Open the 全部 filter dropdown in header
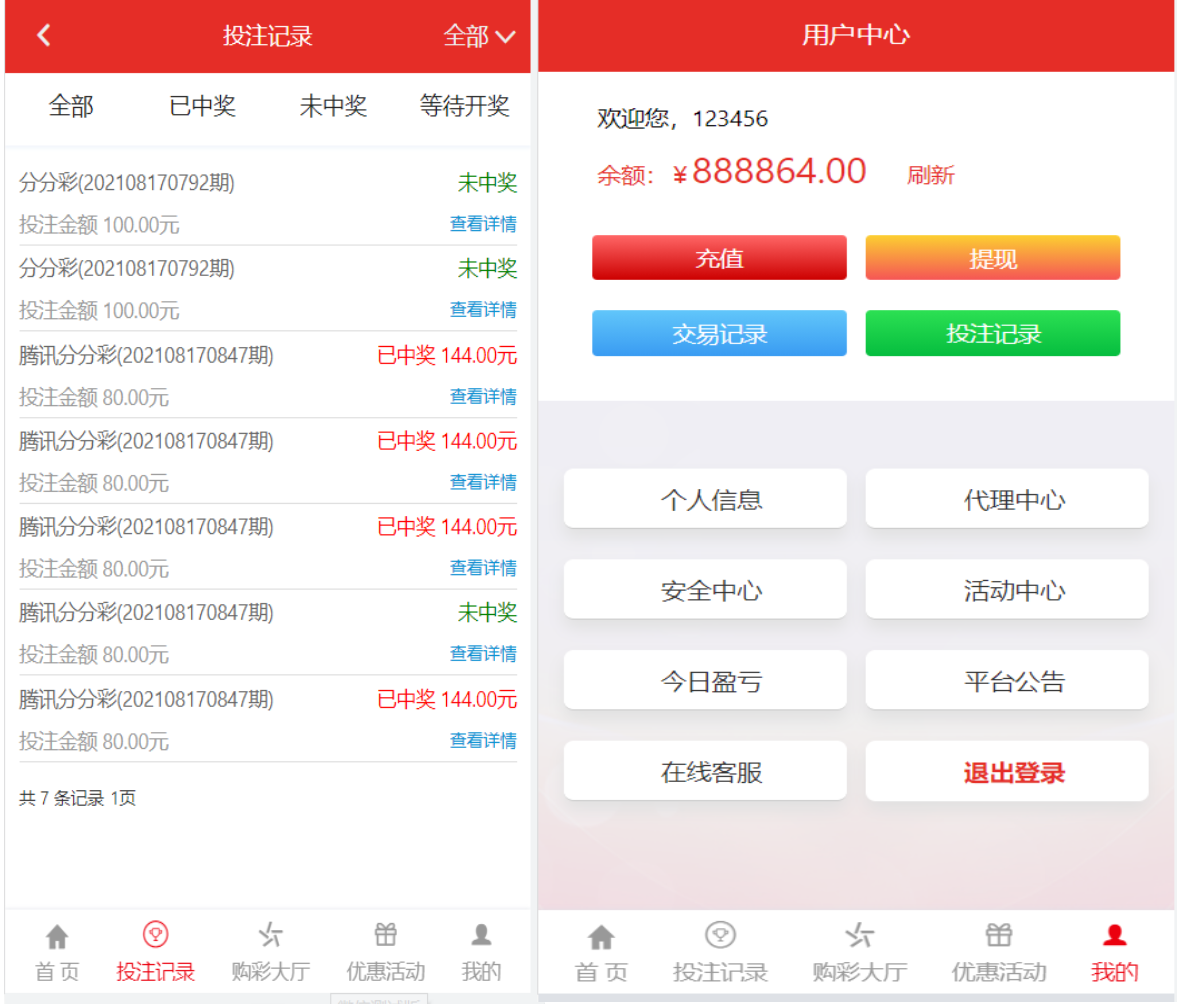Viewport: 1180px width, 1004px height. (479, 37)
